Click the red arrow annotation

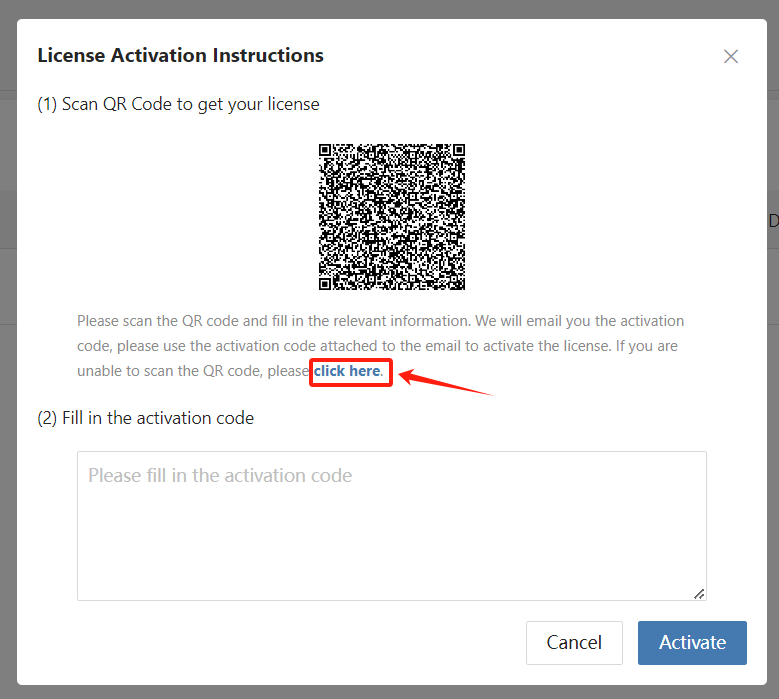point(445,382)
